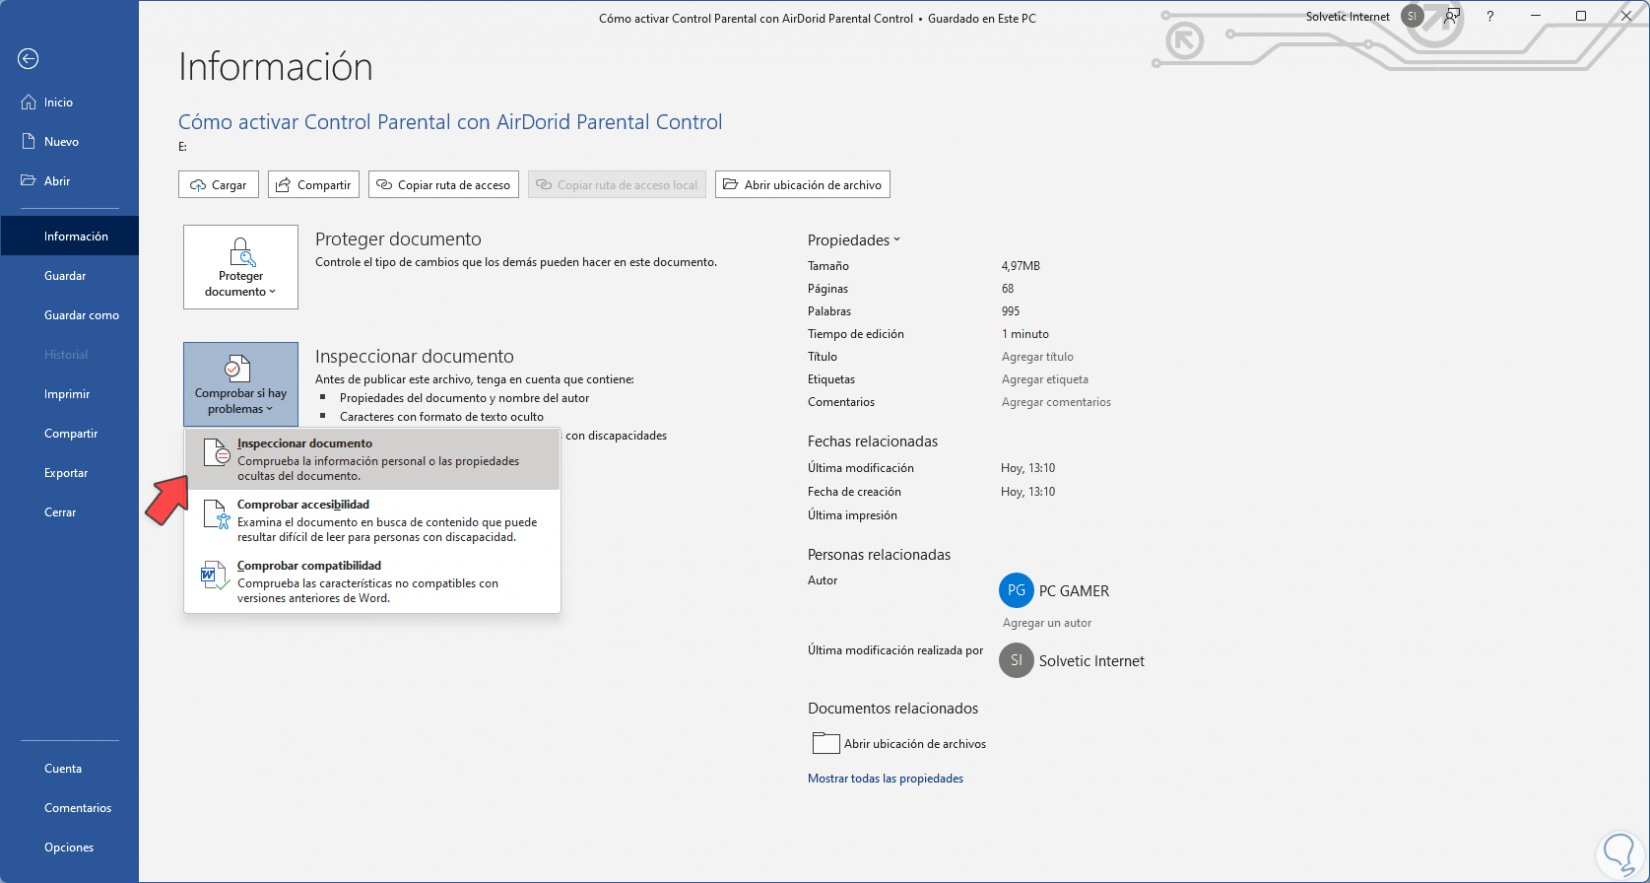Click the Agregar título field
The height and width of the screenshot is (883, 1650).
(x=1038, y=357)
